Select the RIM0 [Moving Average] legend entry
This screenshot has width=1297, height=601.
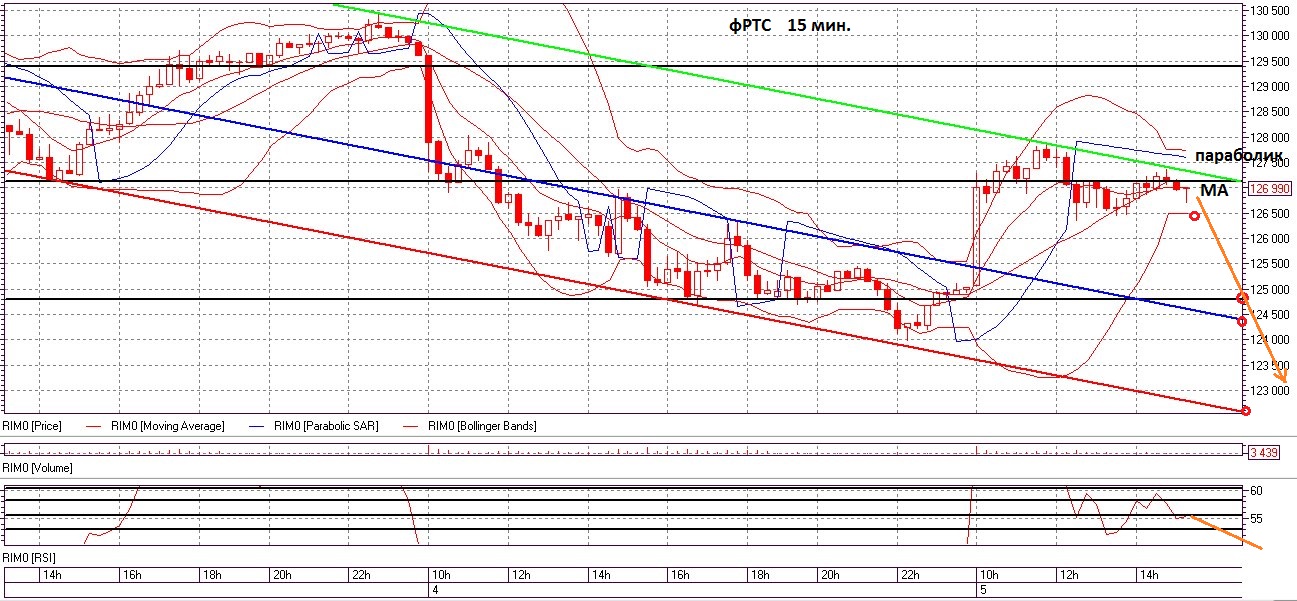(x=169, y=426)
